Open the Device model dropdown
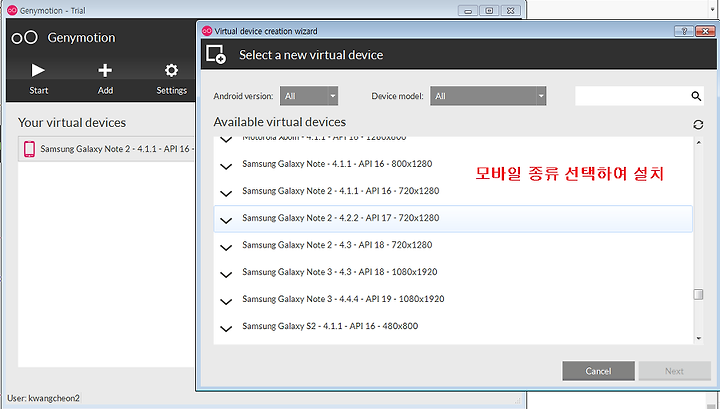Image resolution: width=720 pixels, height=409 pixels. pyautogui.click(x=488, y=96)
